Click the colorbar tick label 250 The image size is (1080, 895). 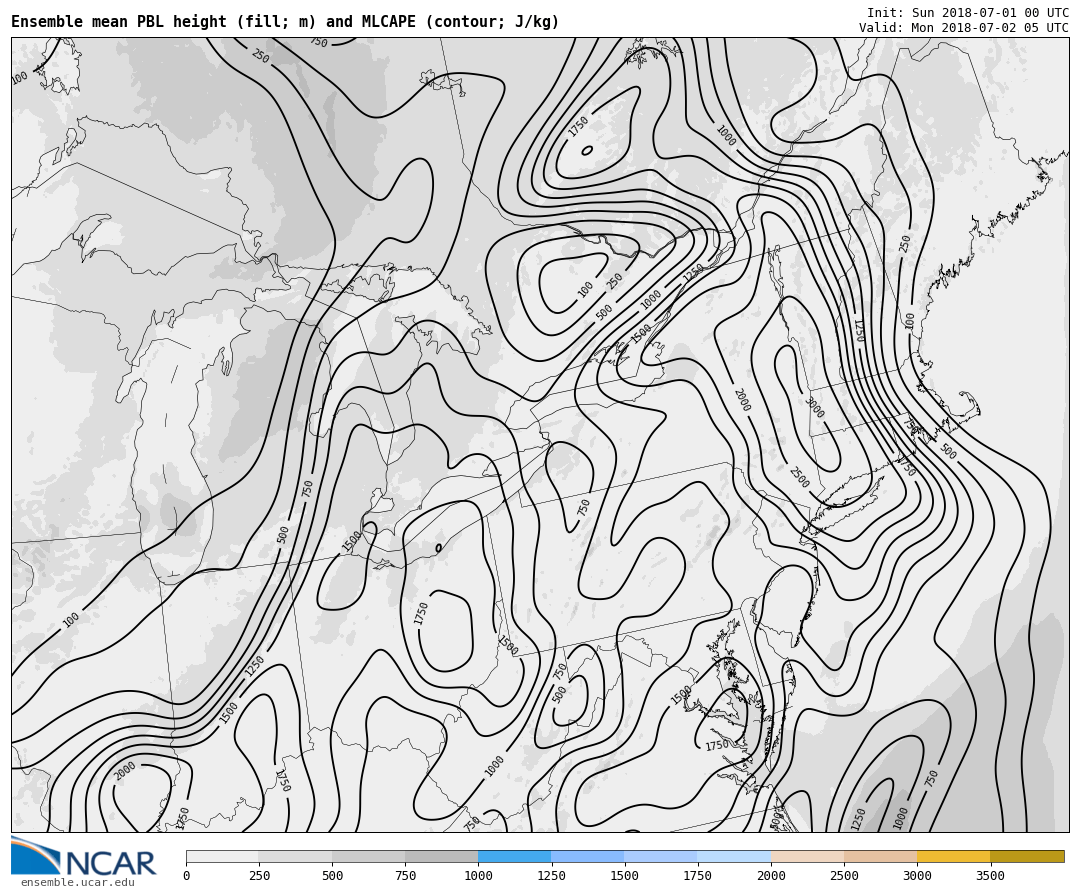[259, 876]
